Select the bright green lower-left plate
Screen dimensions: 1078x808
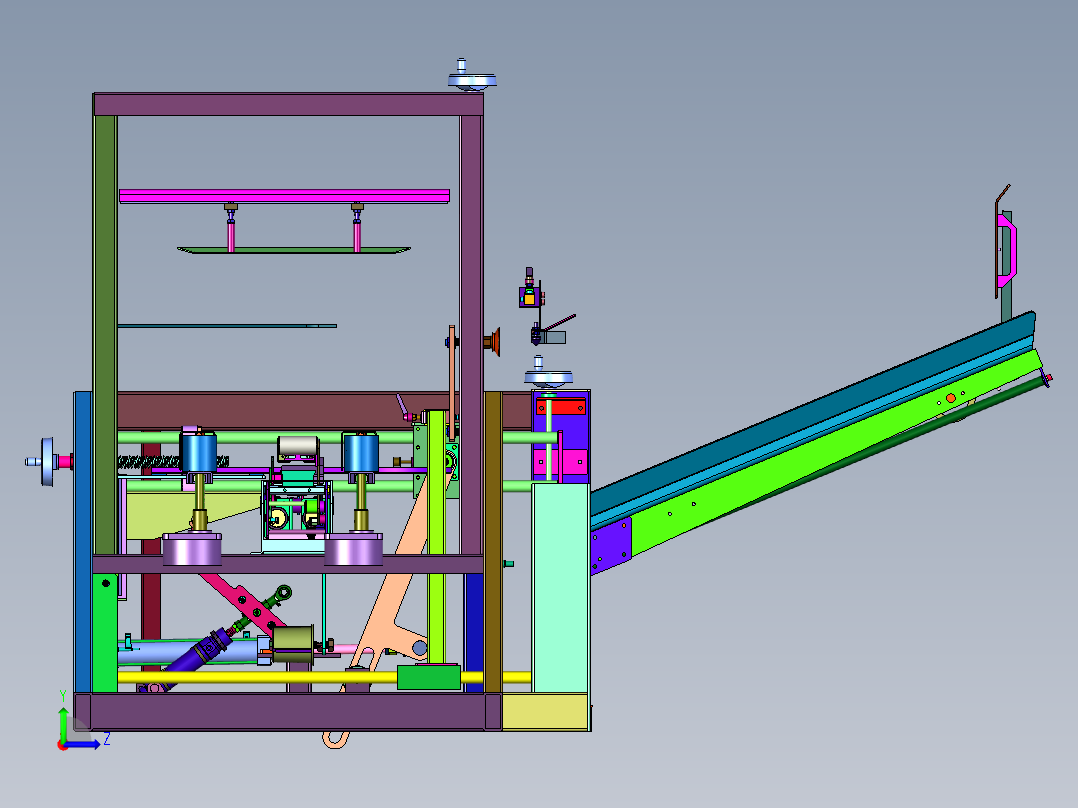click(104, 633)
